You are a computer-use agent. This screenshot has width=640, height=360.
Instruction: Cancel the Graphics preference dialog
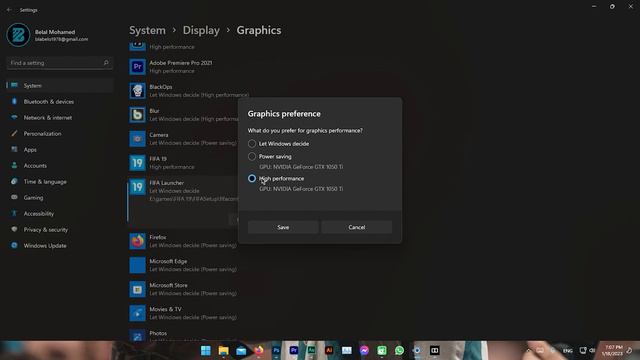click(357, 227)
